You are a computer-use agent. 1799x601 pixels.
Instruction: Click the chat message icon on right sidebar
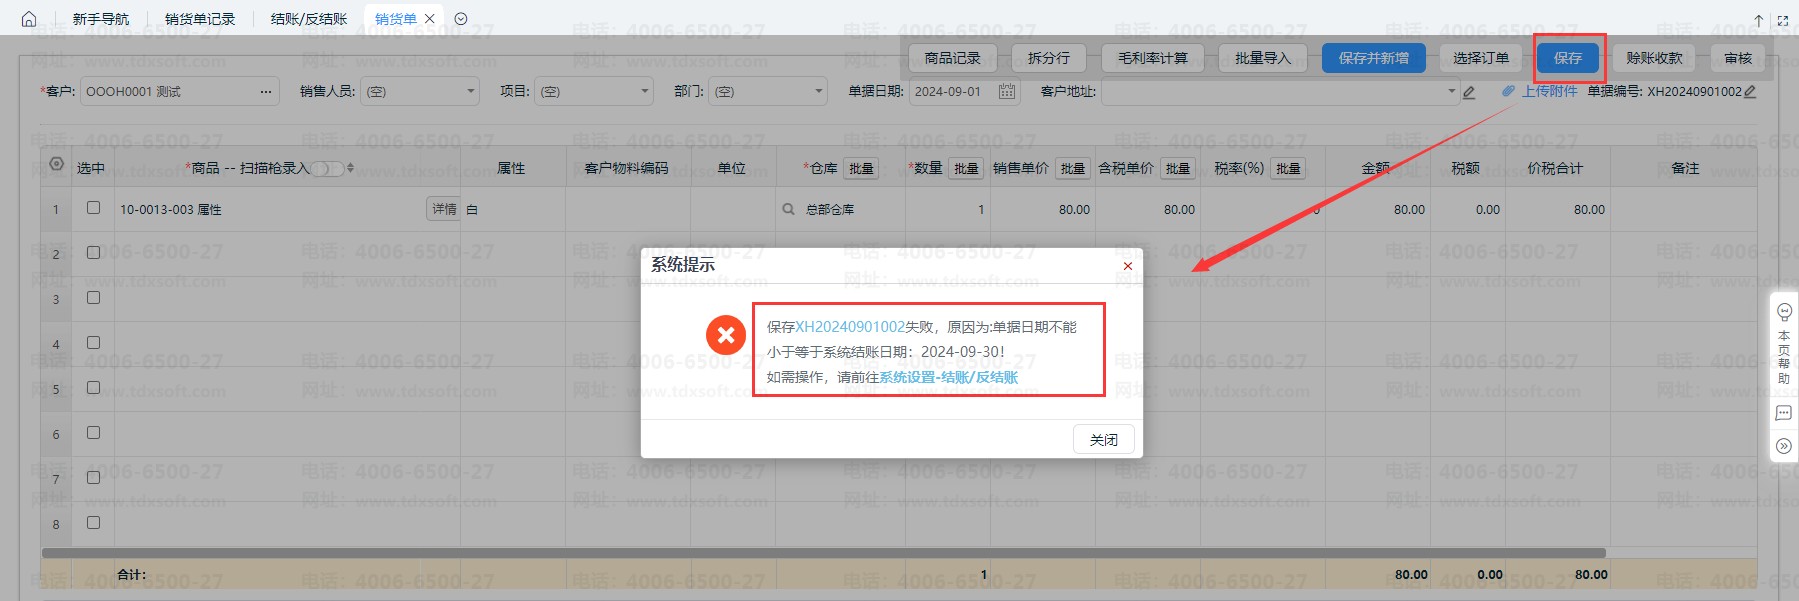(1784, 413)
